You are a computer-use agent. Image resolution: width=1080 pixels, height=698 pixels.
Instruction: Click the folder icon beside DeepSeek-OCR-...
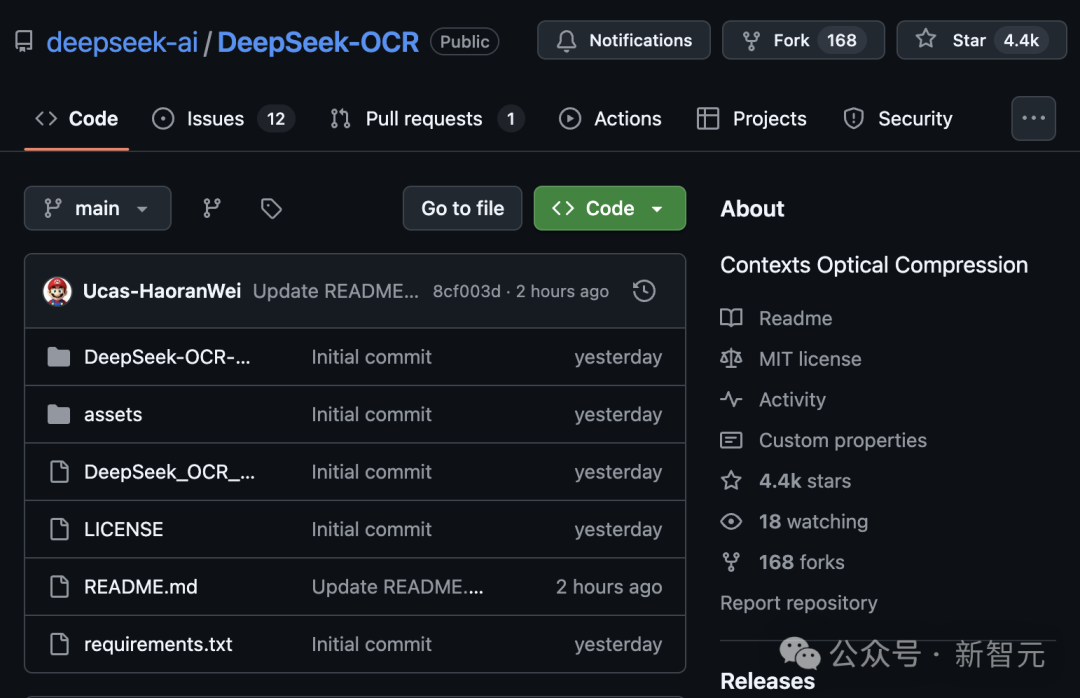(59, 357)
